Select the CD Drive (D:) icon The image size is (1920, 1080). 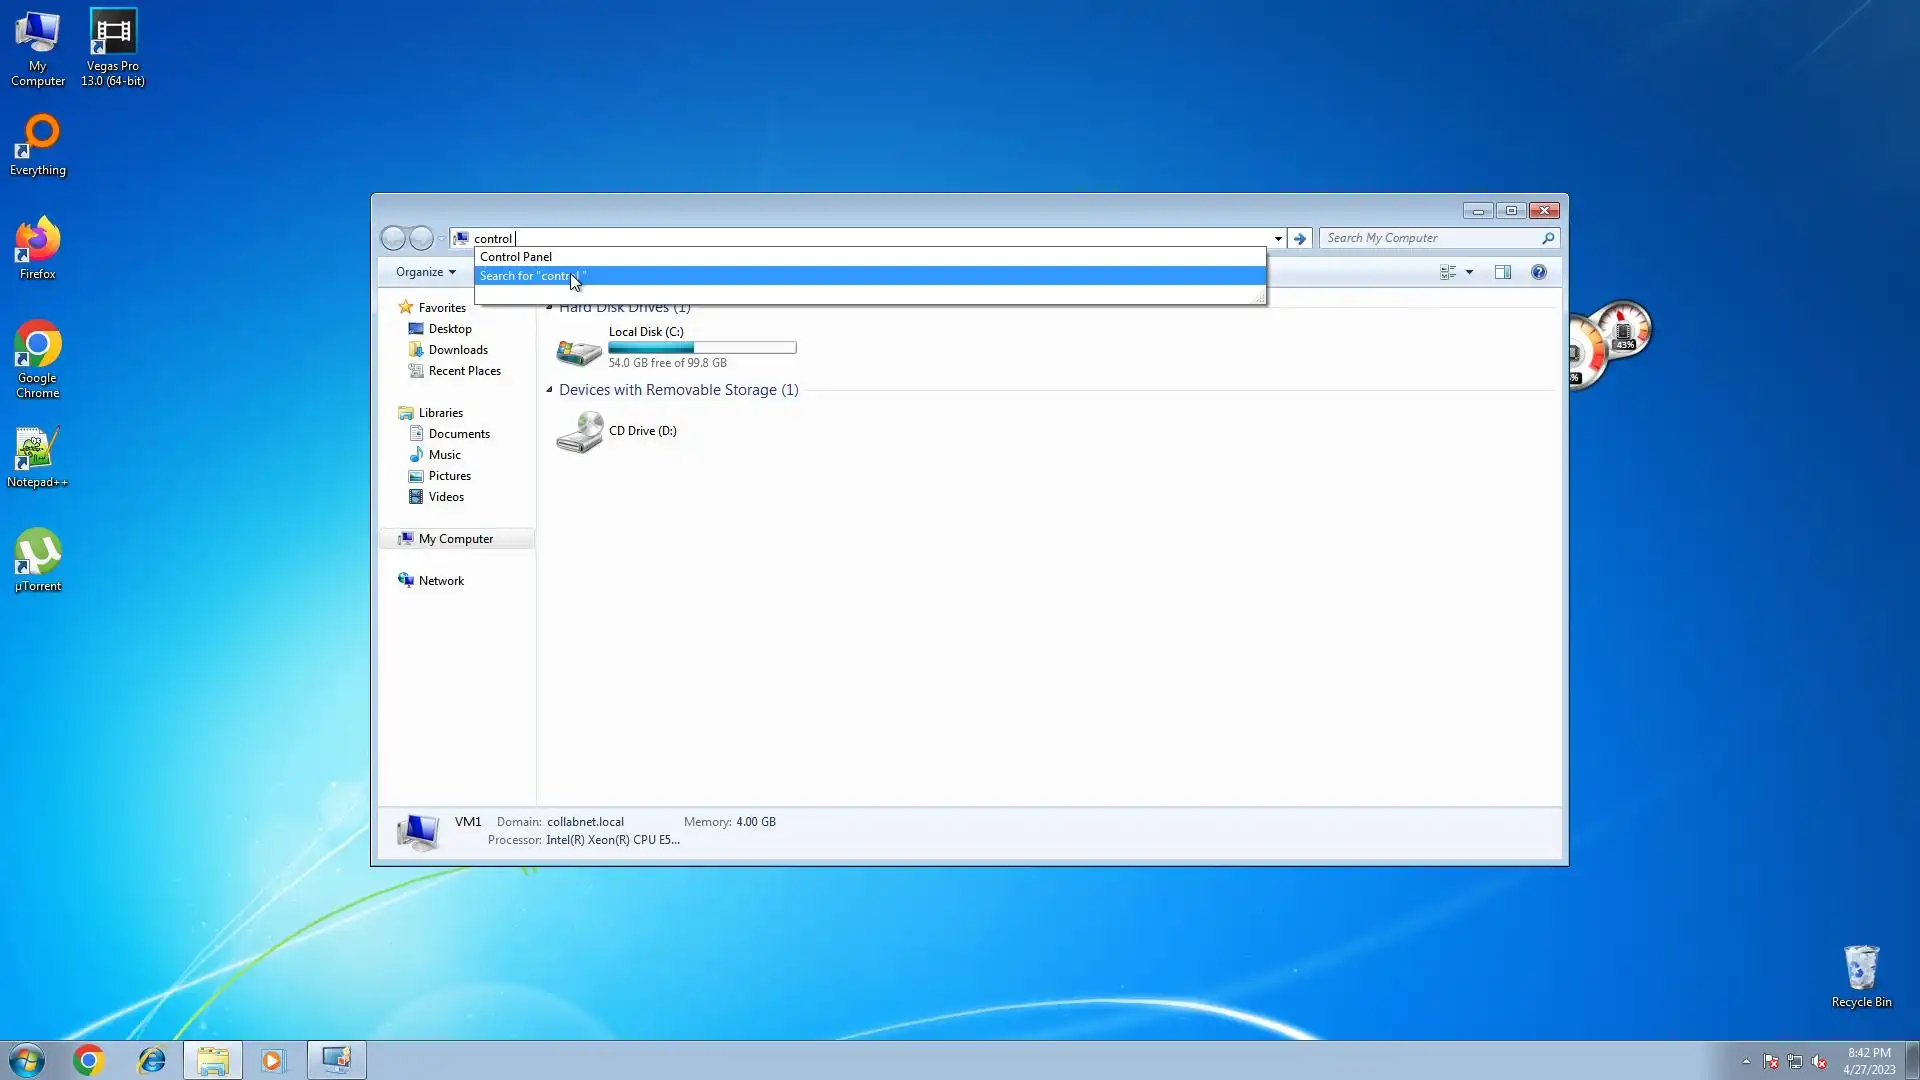pyautogui.click(x=580, y=432)
